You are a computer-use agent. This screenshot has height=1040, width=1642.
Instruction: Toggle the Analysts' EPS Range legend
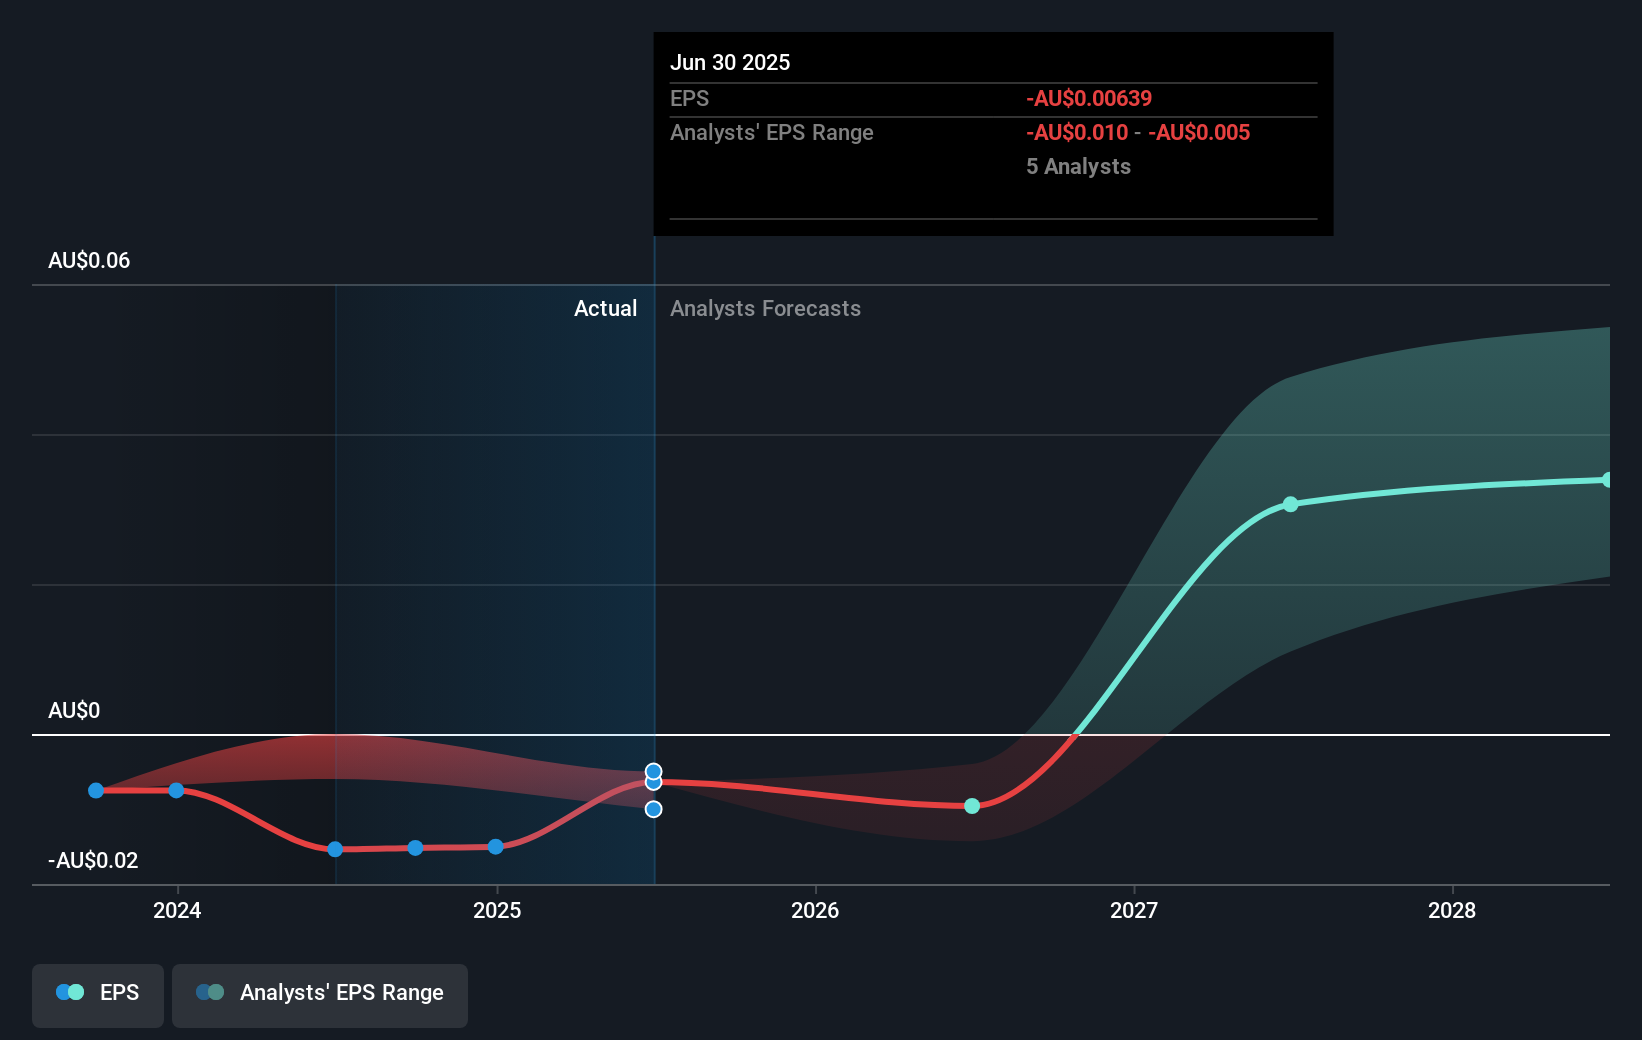[320, 995]
